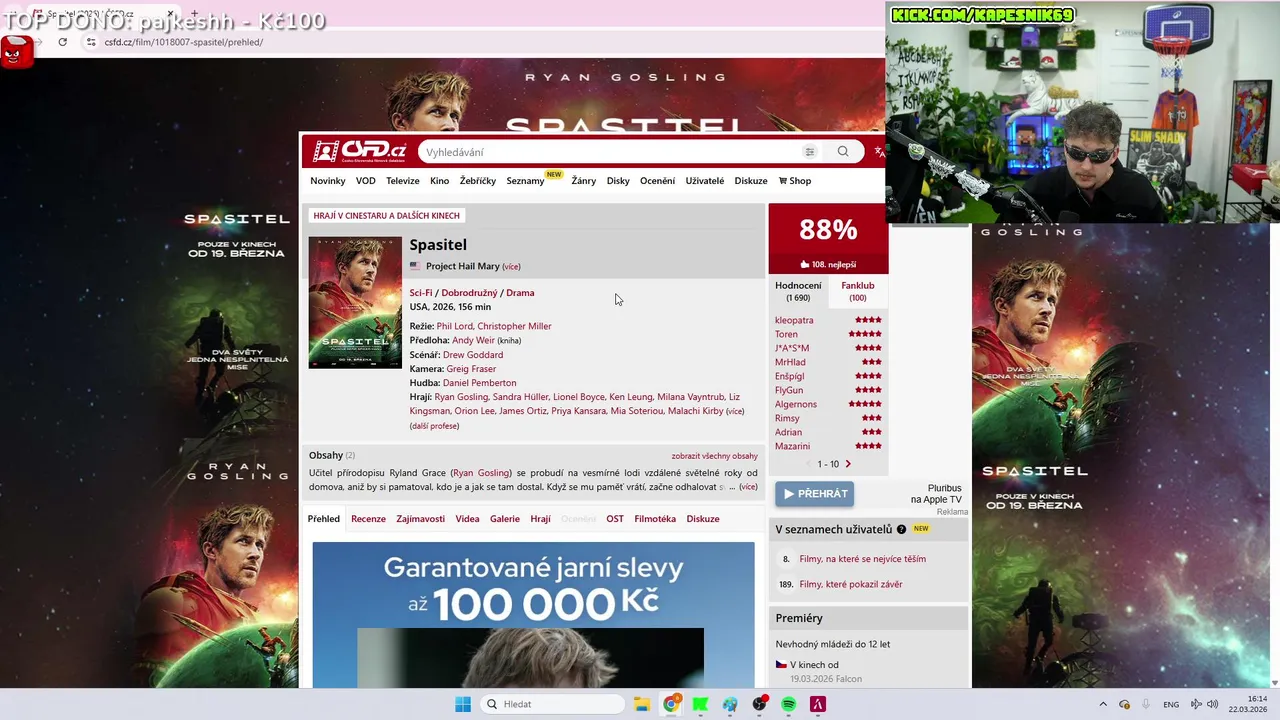
Task: Expand the (další profese) list
Action: [434, 426]
